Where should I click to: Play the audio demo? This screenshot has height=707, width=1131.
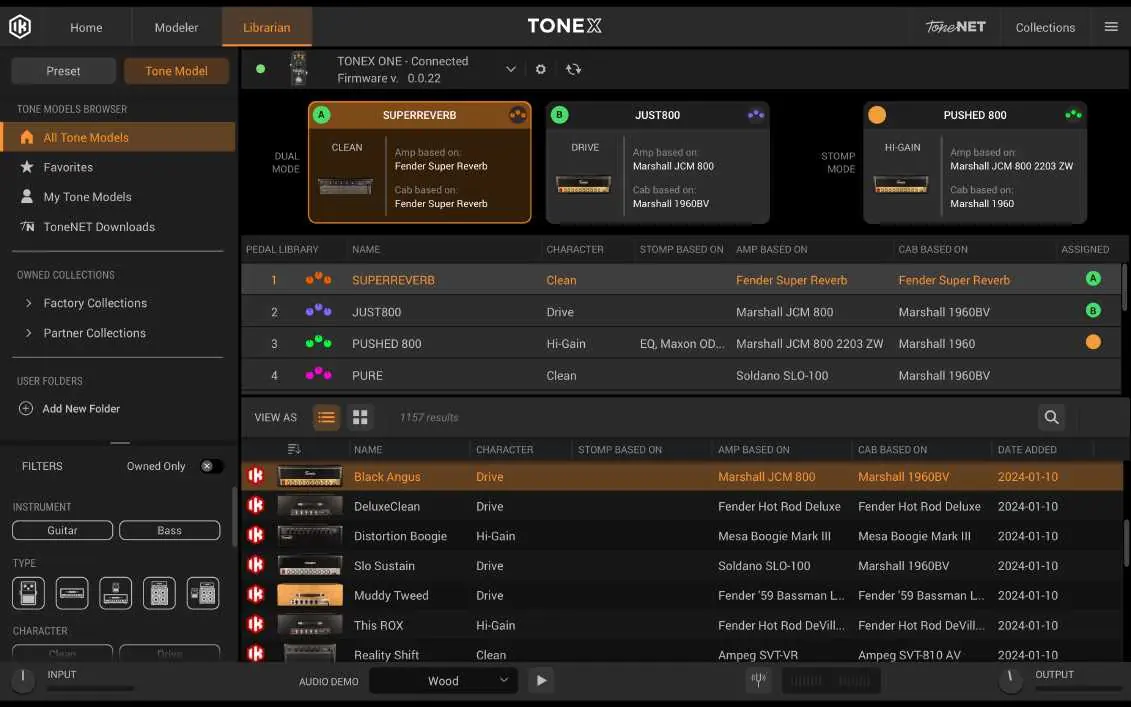pyautogui.click(x=541, y=680)
